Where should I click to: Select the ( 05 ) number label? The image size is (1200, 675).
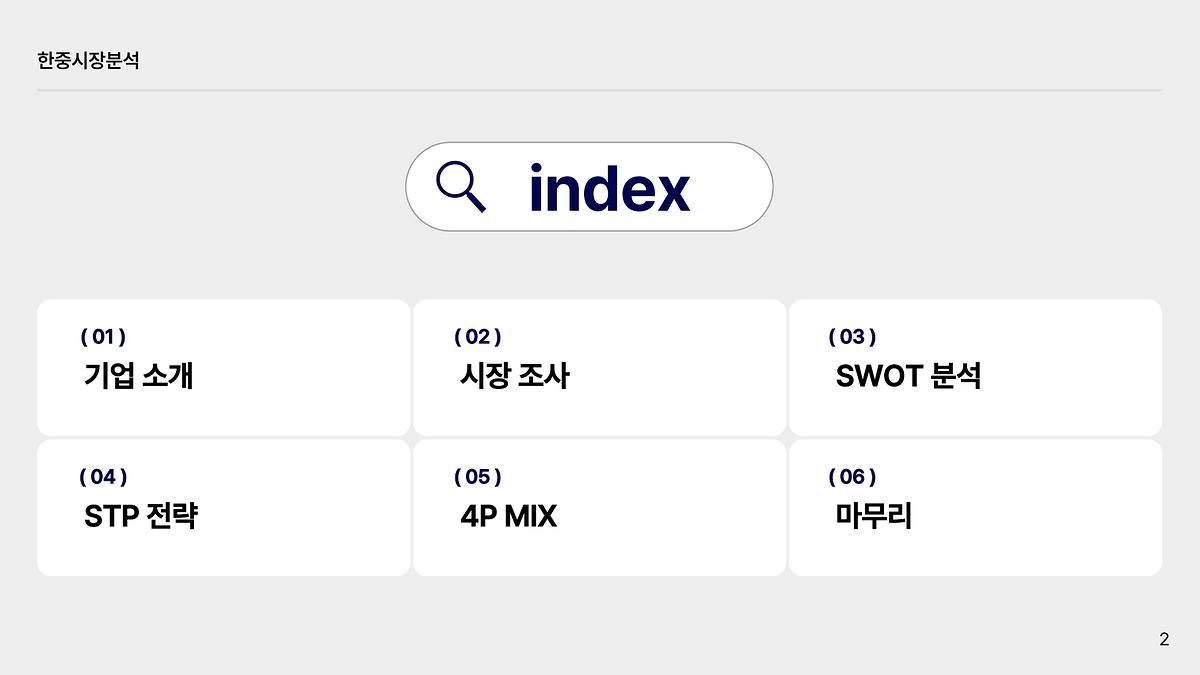click(x=478, y=477)
